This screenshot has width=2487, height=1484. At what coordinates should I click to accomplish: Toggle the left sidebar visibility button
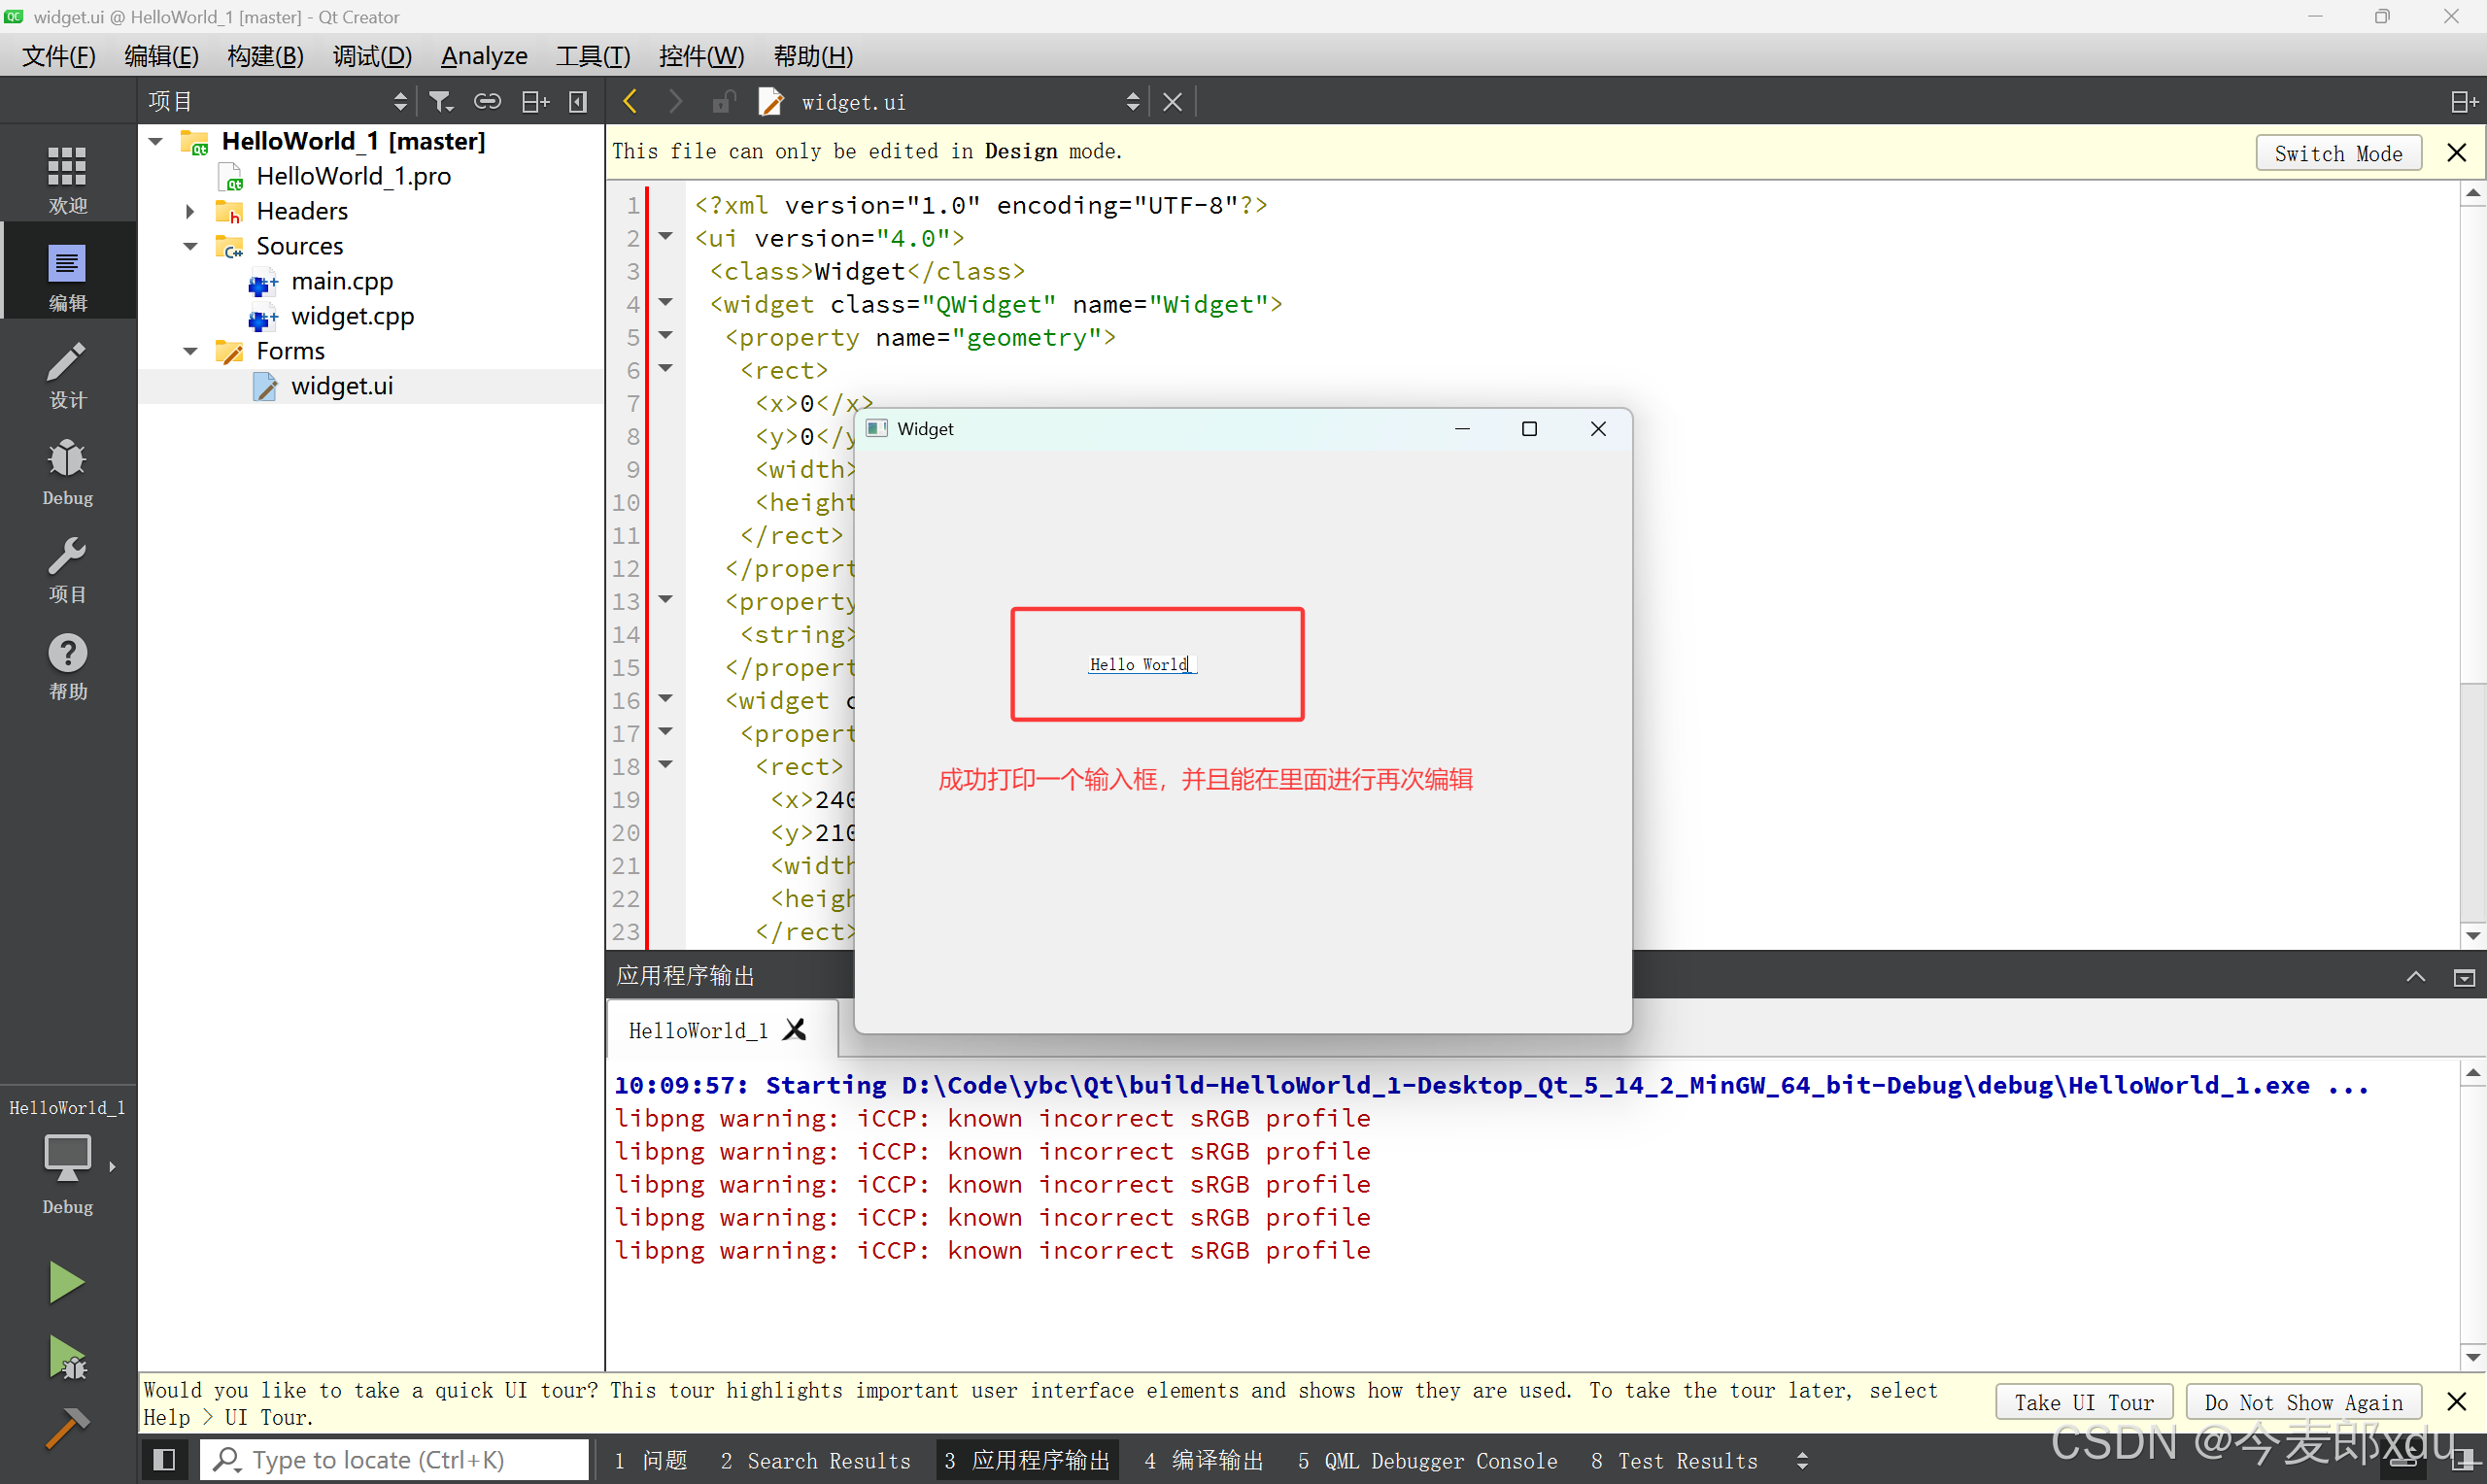tap(164, 1460)
